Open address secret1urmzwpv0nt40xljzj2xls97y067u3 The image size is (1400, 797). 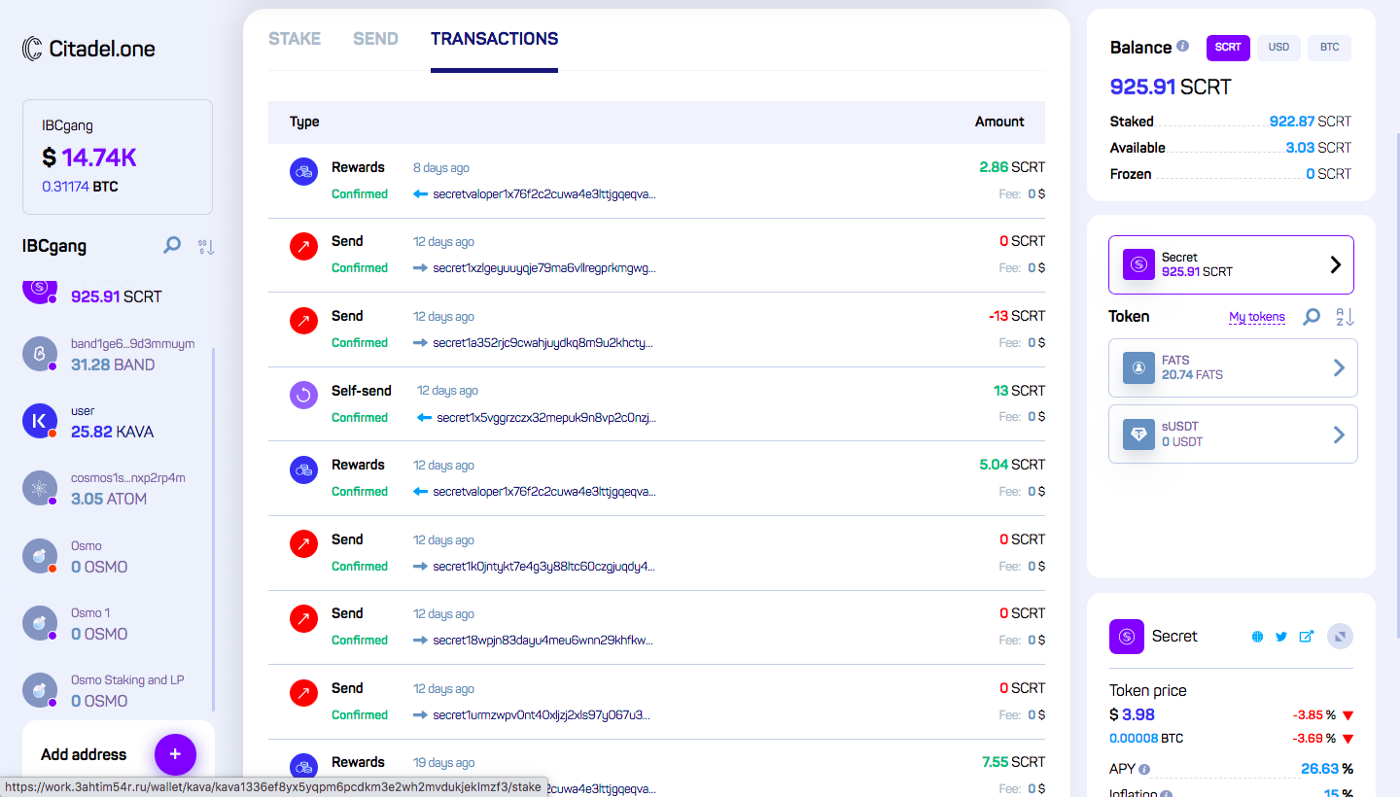point(541,715)
